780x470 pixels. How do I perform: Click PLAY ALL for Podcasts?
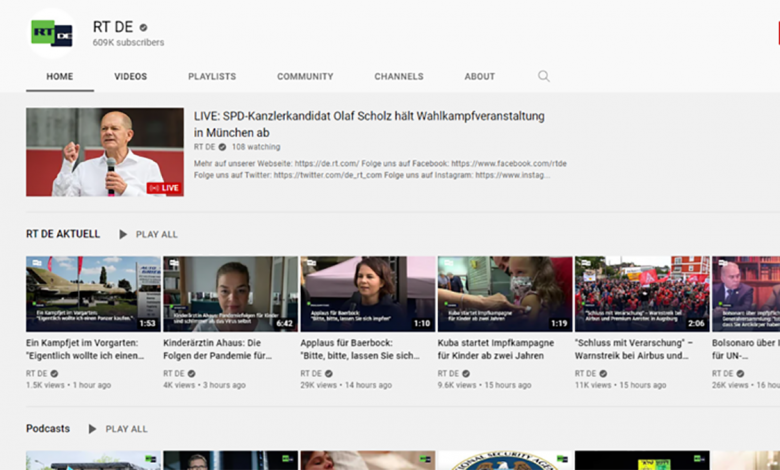pyautogui.click(x=126, y=429)
